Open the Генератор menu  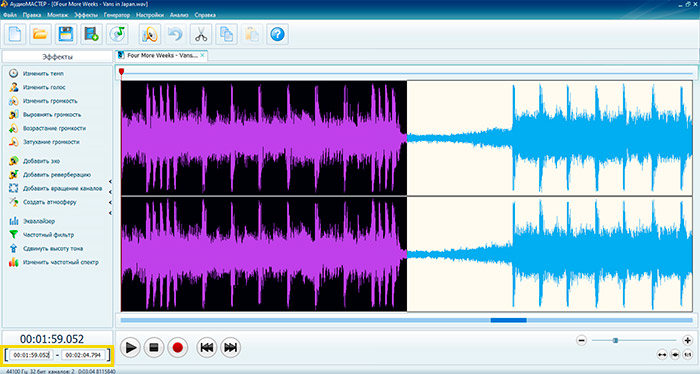click(117, 15)
